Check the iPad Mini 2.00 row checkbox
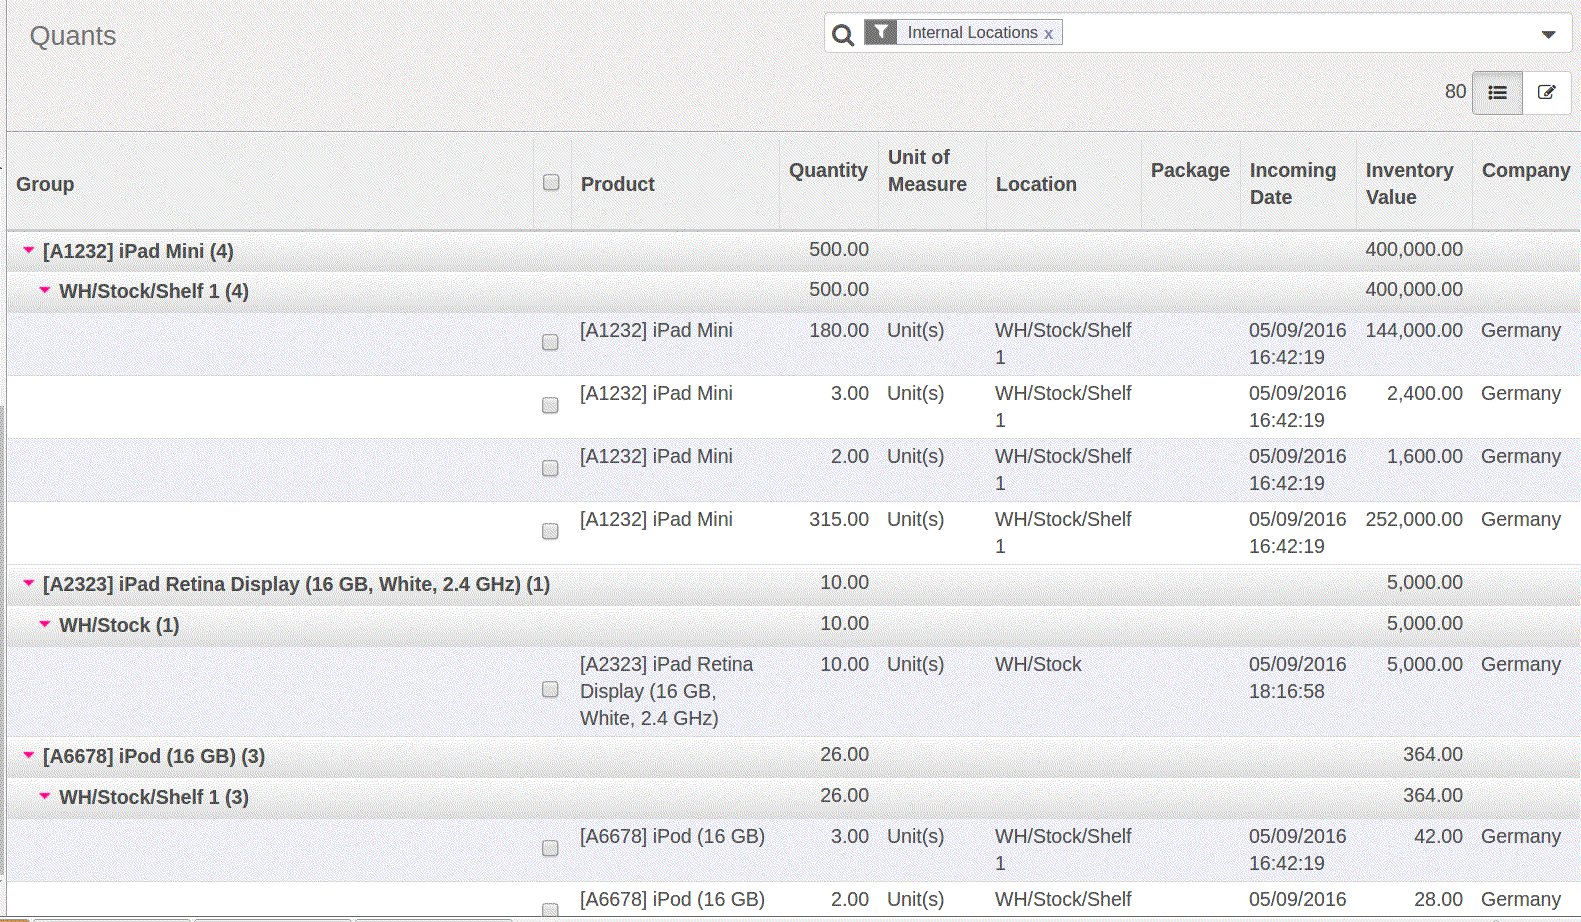The image size is (1581, 922). click(x=550, y=468)
